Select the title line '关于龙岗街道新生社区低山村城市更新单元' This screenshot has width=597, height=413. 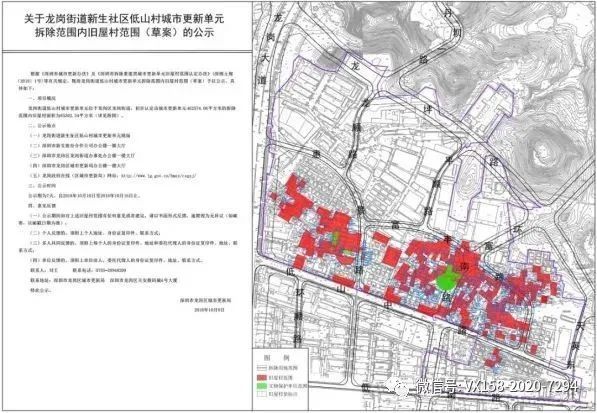tap(125, 18)
